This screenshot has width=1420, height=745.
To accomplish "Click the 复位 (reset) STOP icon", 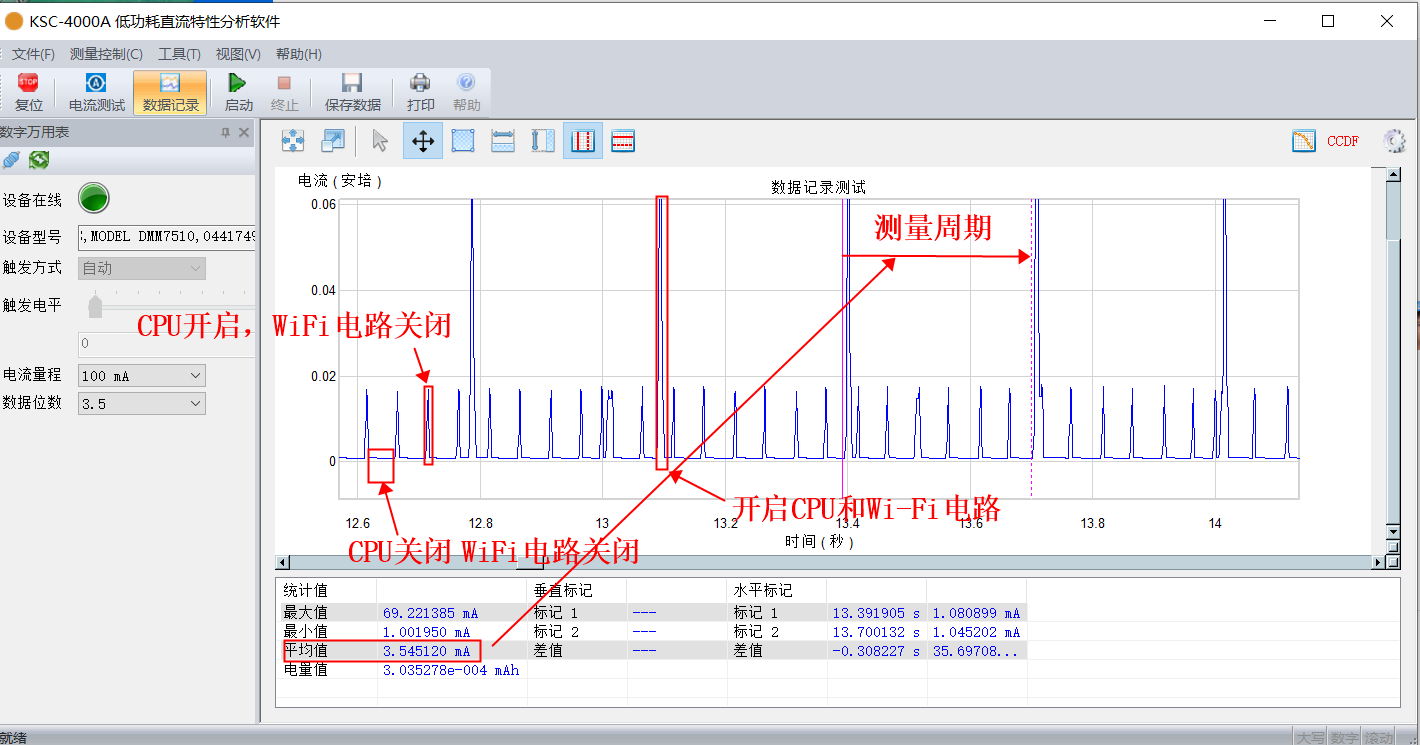I will [28, 91].
